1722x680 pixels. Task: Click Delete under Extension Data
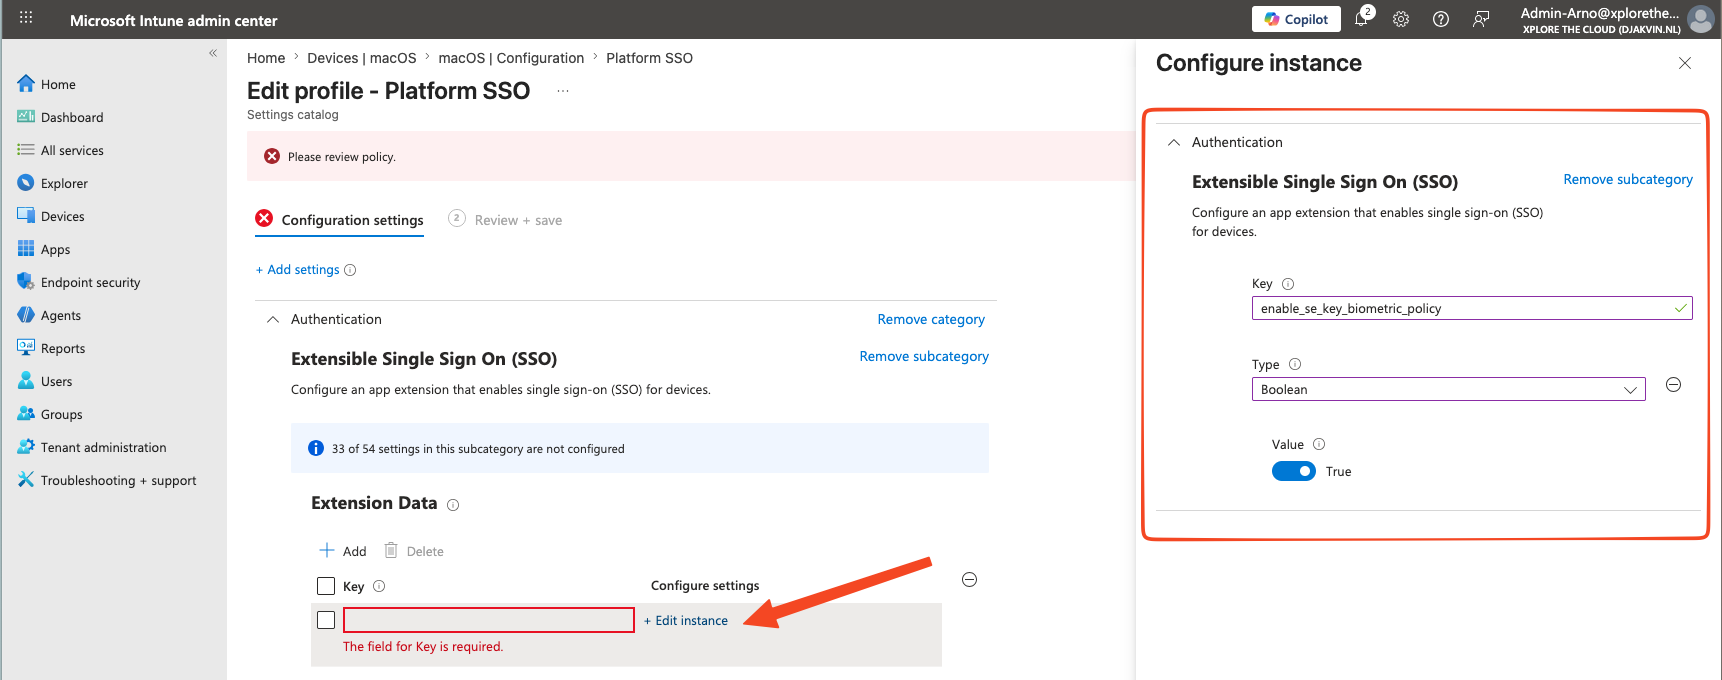(x=414, y=551)
